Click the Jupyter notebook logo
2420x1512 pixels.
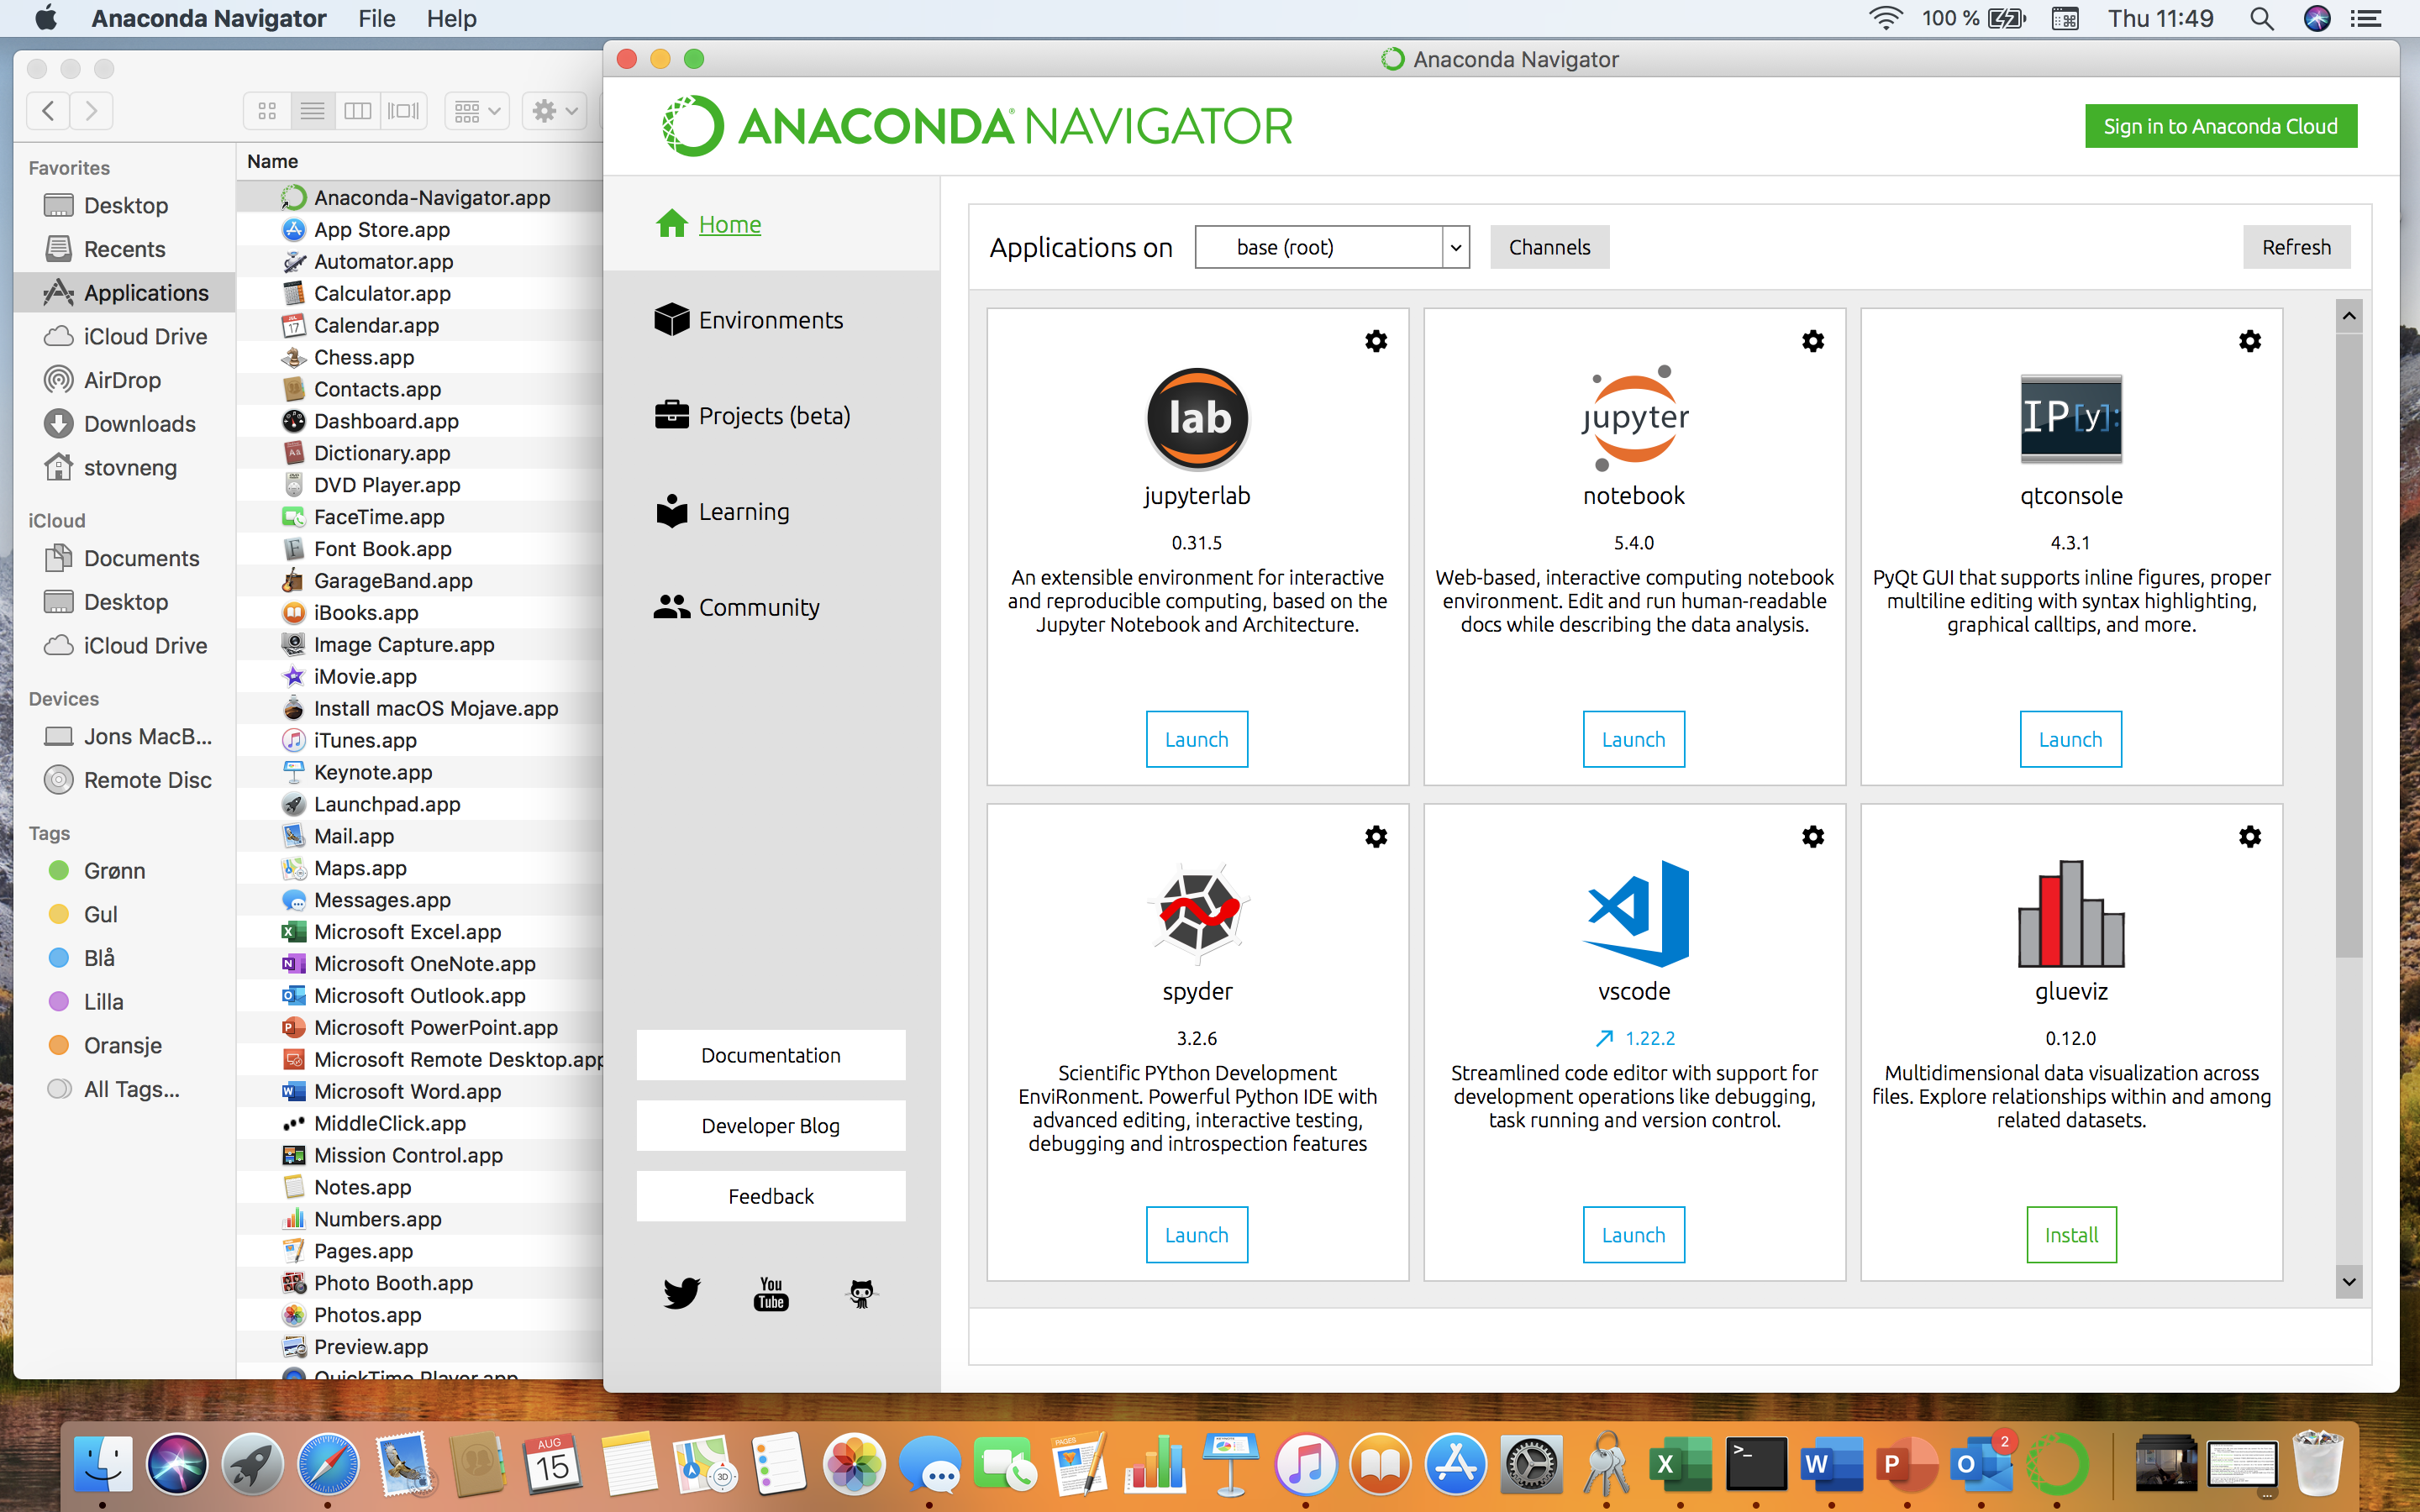tap(1634, 418)
